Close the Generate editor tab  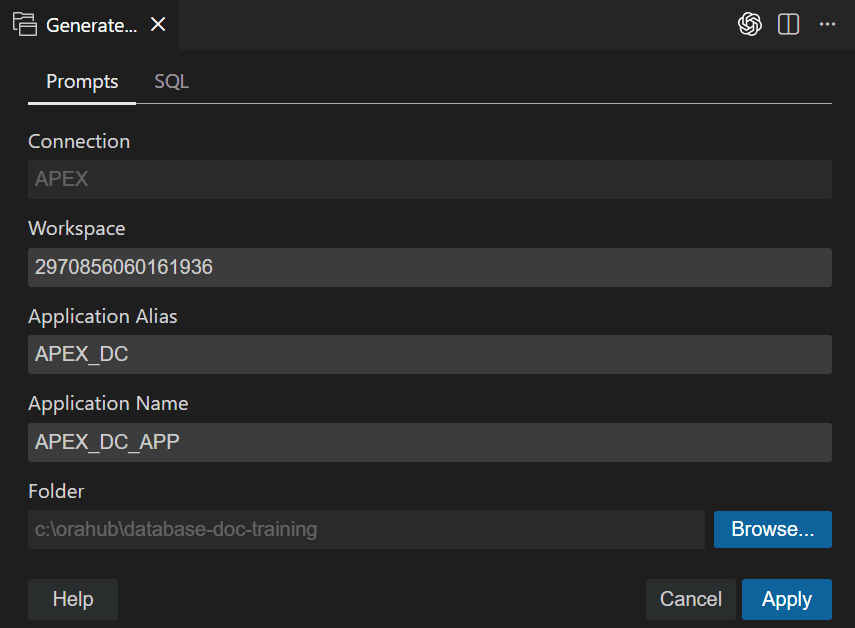click(x=158, y=24)
